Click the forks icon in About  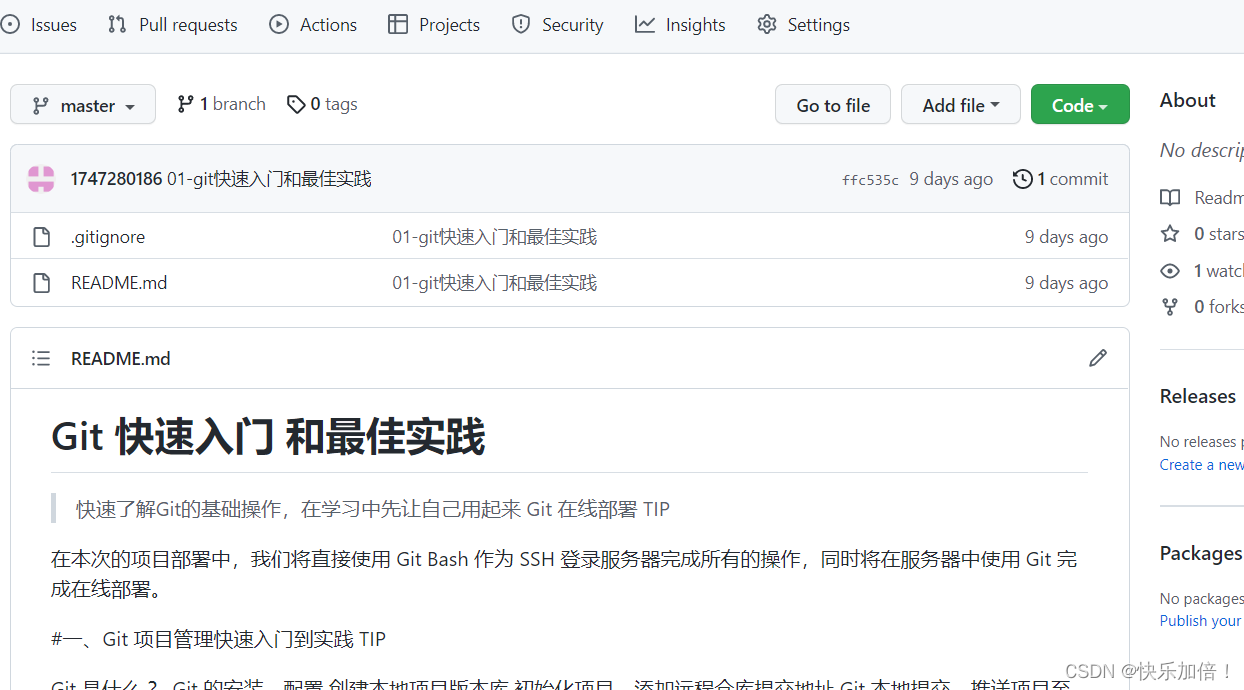tap(1170, 307)
